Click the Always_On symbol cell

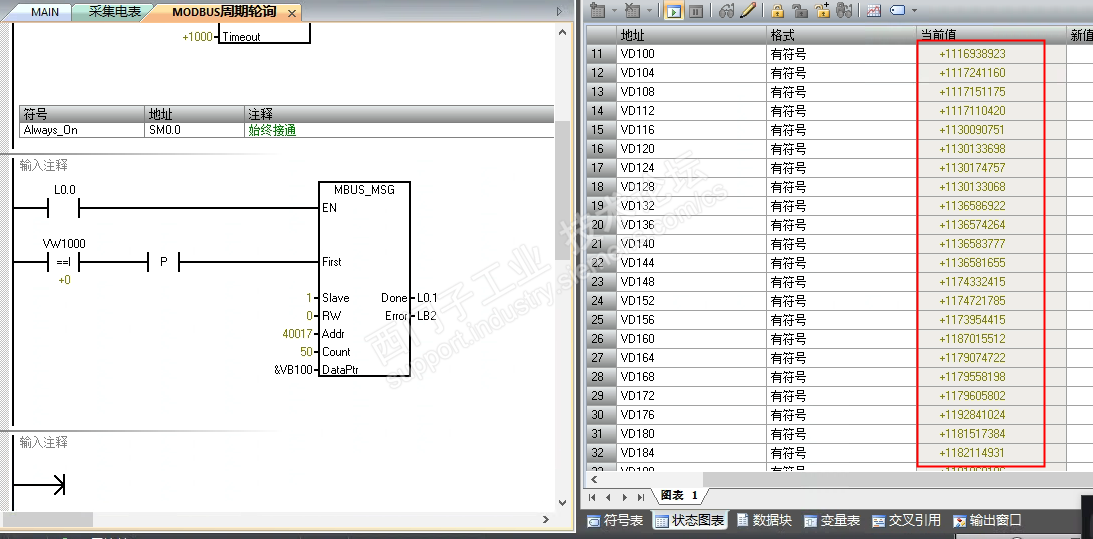[82, 130]
